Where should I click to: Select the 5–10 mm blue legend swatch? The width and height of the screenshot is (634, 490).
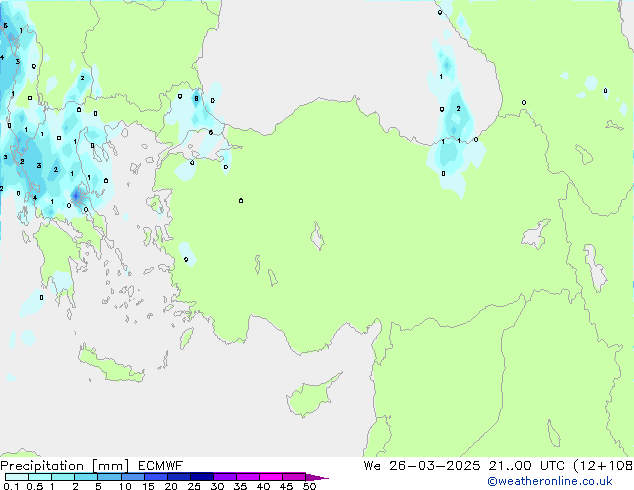tap(109, 477)
